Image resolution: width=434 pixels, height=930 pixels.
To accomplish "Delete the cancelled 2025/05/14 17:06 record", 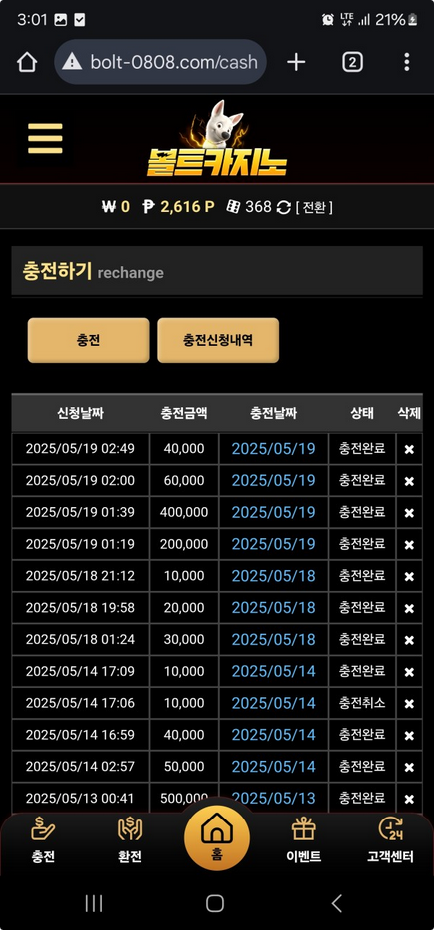I will 409,704.
